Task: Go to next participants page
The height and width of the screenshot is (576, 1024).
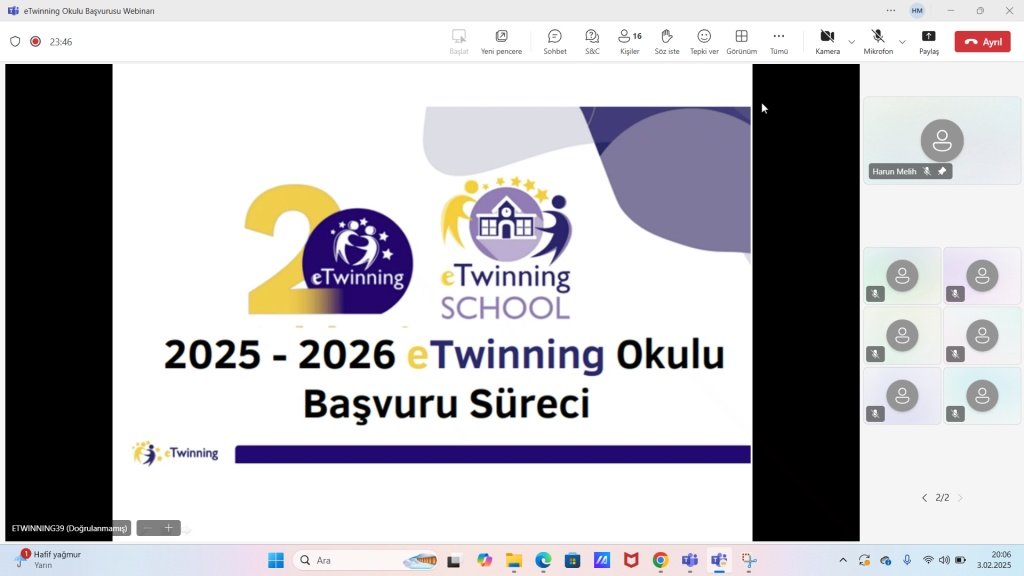Action: point(960,498)
